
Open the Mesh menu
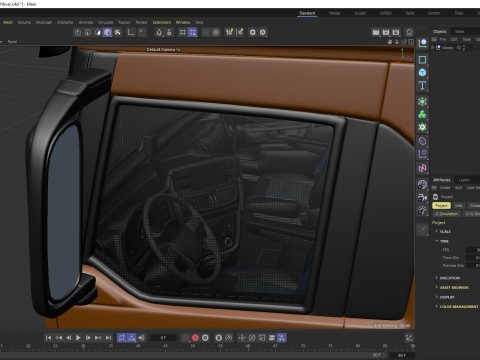(8, 22)
